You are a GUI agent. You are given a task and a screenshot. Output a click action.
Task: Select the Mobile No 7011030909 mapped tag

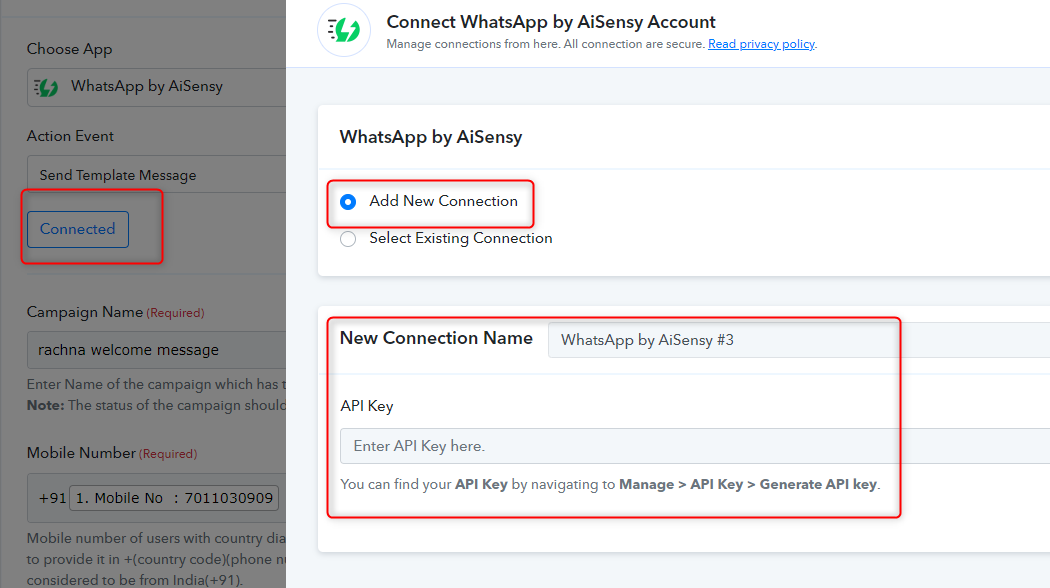tap(174, 498)
